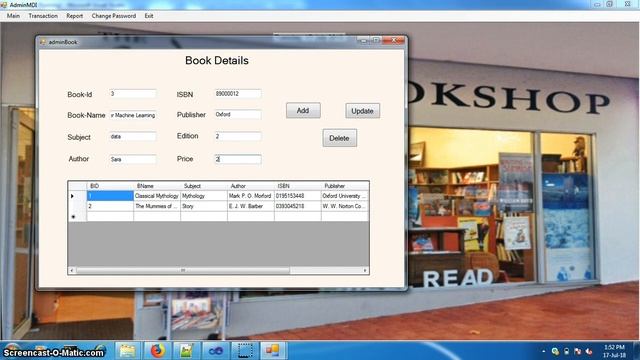The image size is (640, 360).
Task: Open the Report menu
Action: point(74,16)
